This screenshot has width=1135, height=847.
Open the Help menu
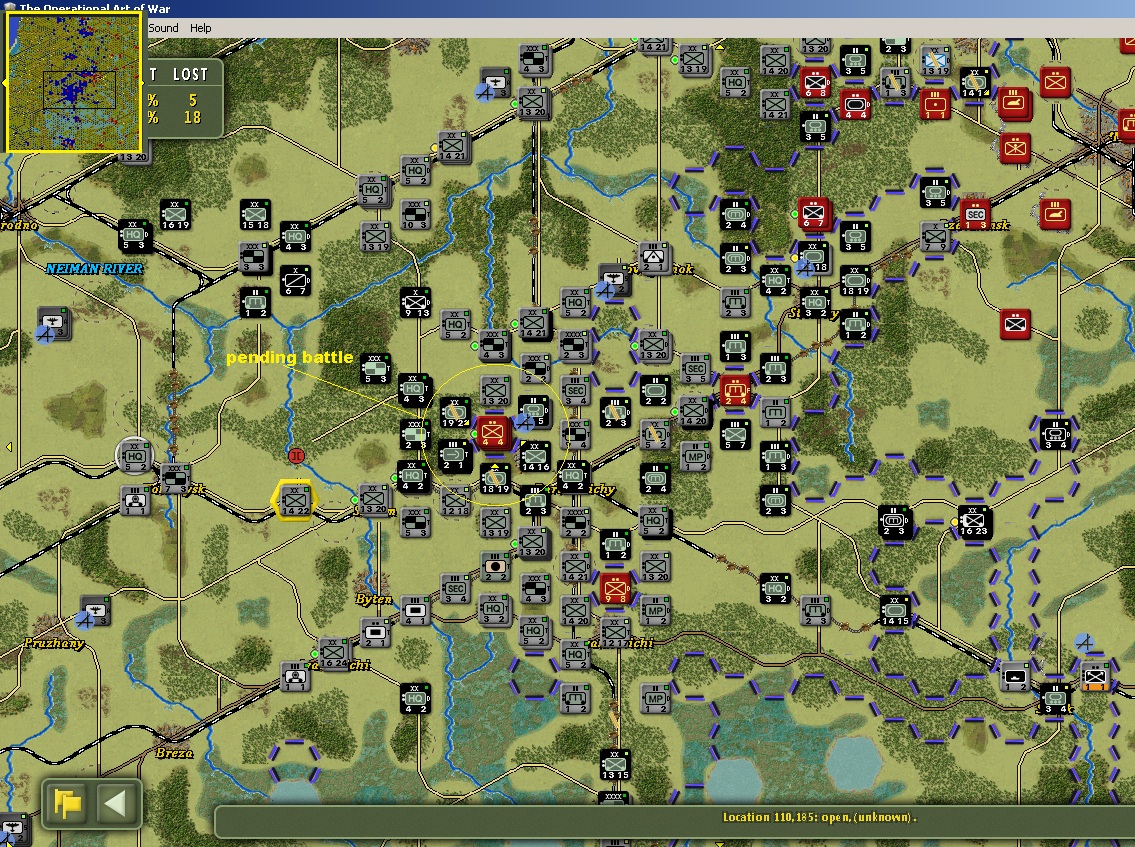[x=201, y=28]
